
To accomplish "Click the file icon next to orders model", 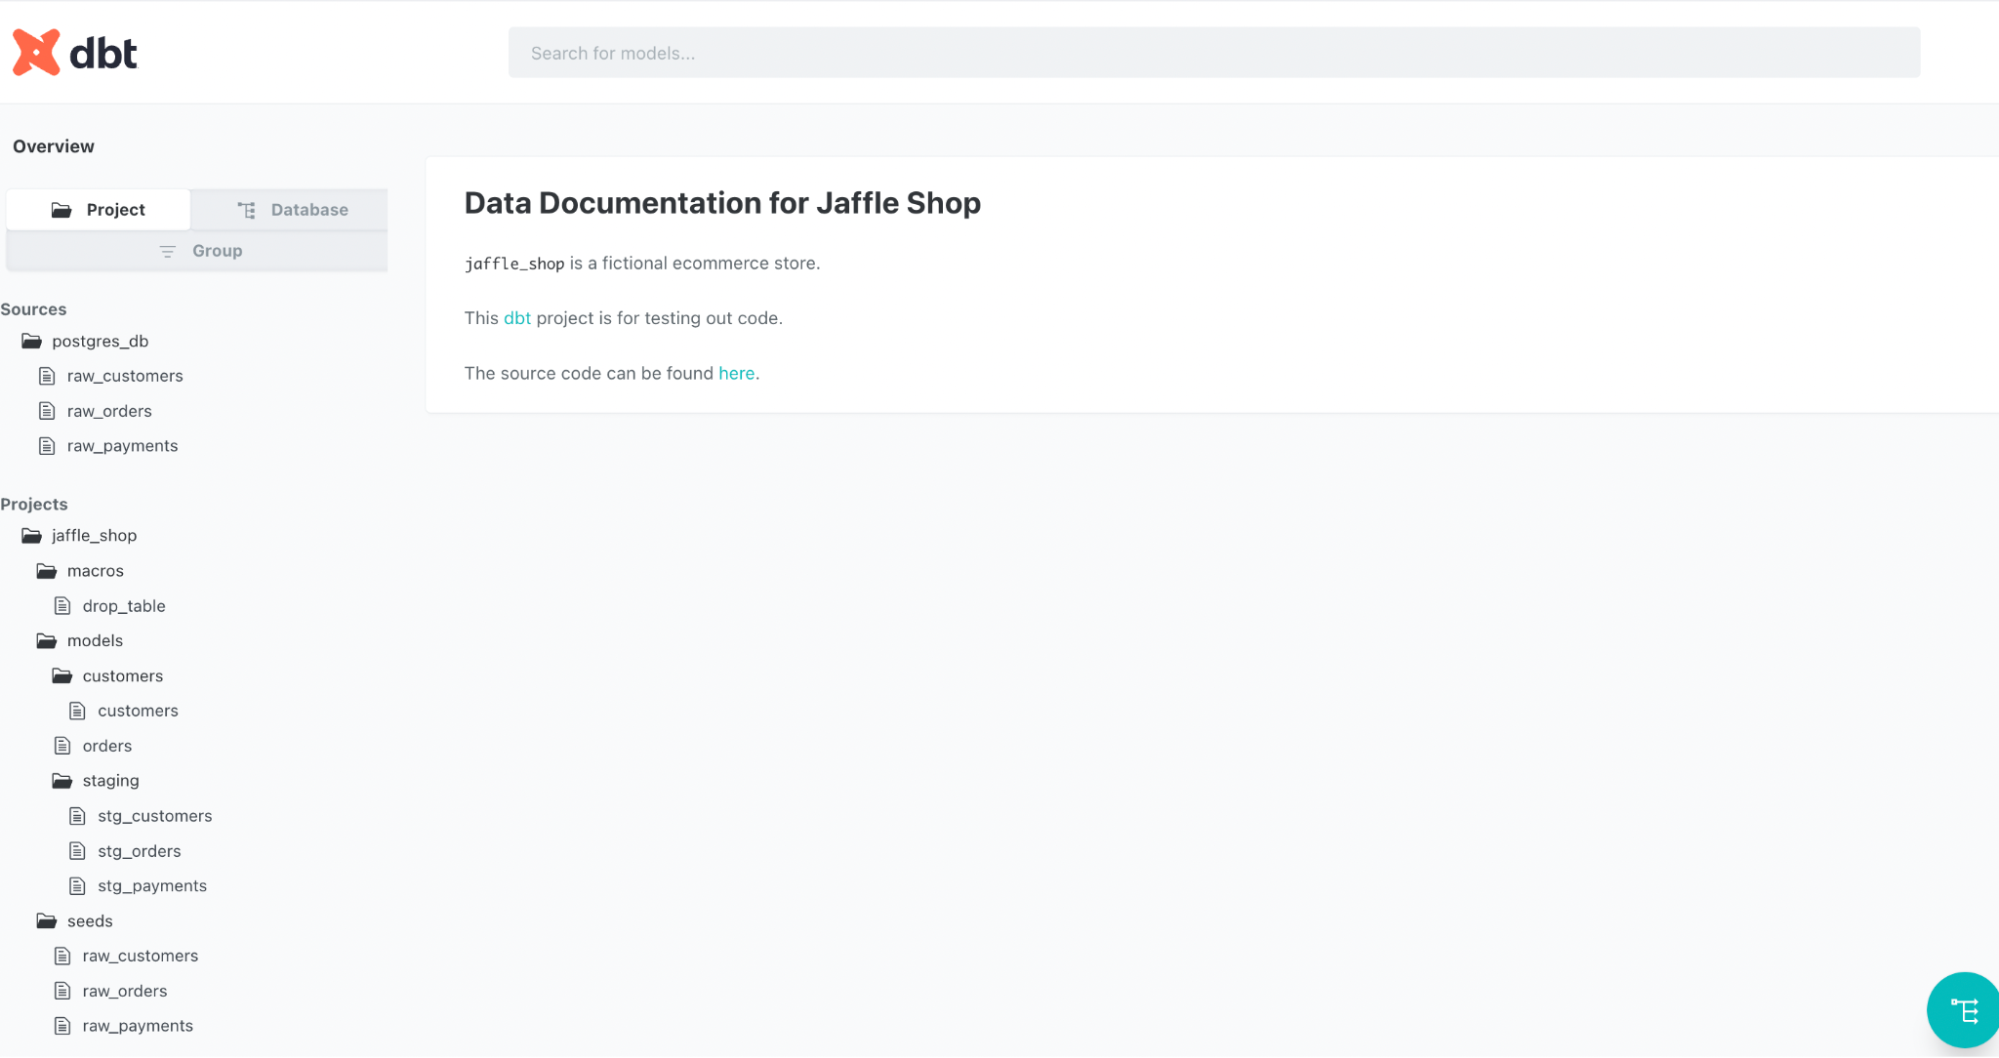I will point(63,746).
